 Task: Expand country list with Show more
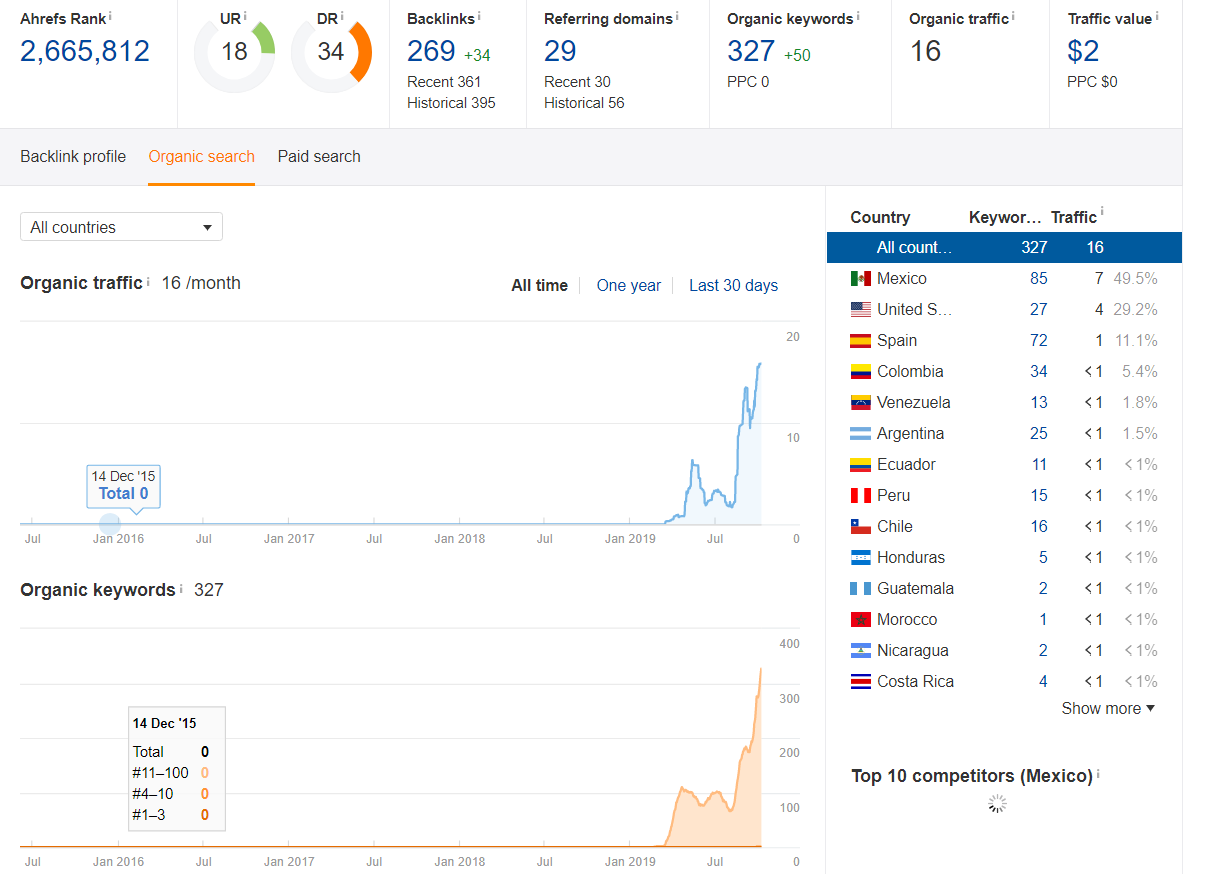click(1108, 708)
